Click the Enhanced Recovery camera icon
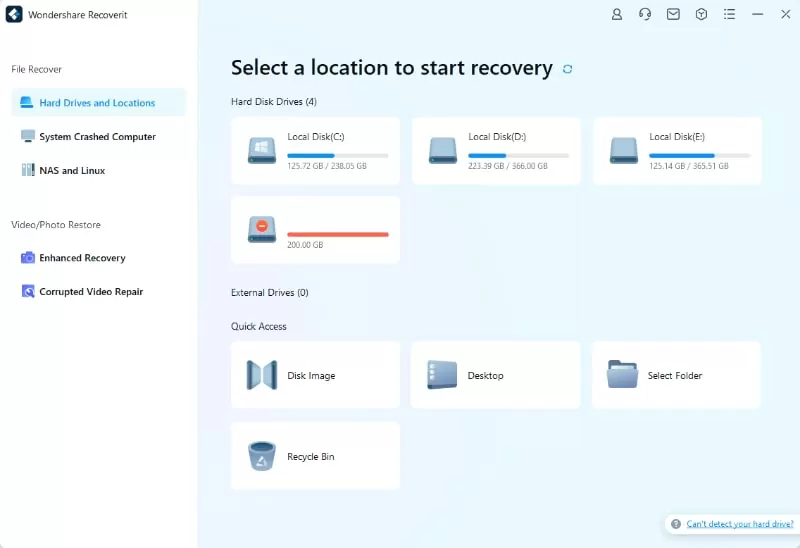Image resolution: width=800 pixels, height=548 pixels. coord(28,257)
